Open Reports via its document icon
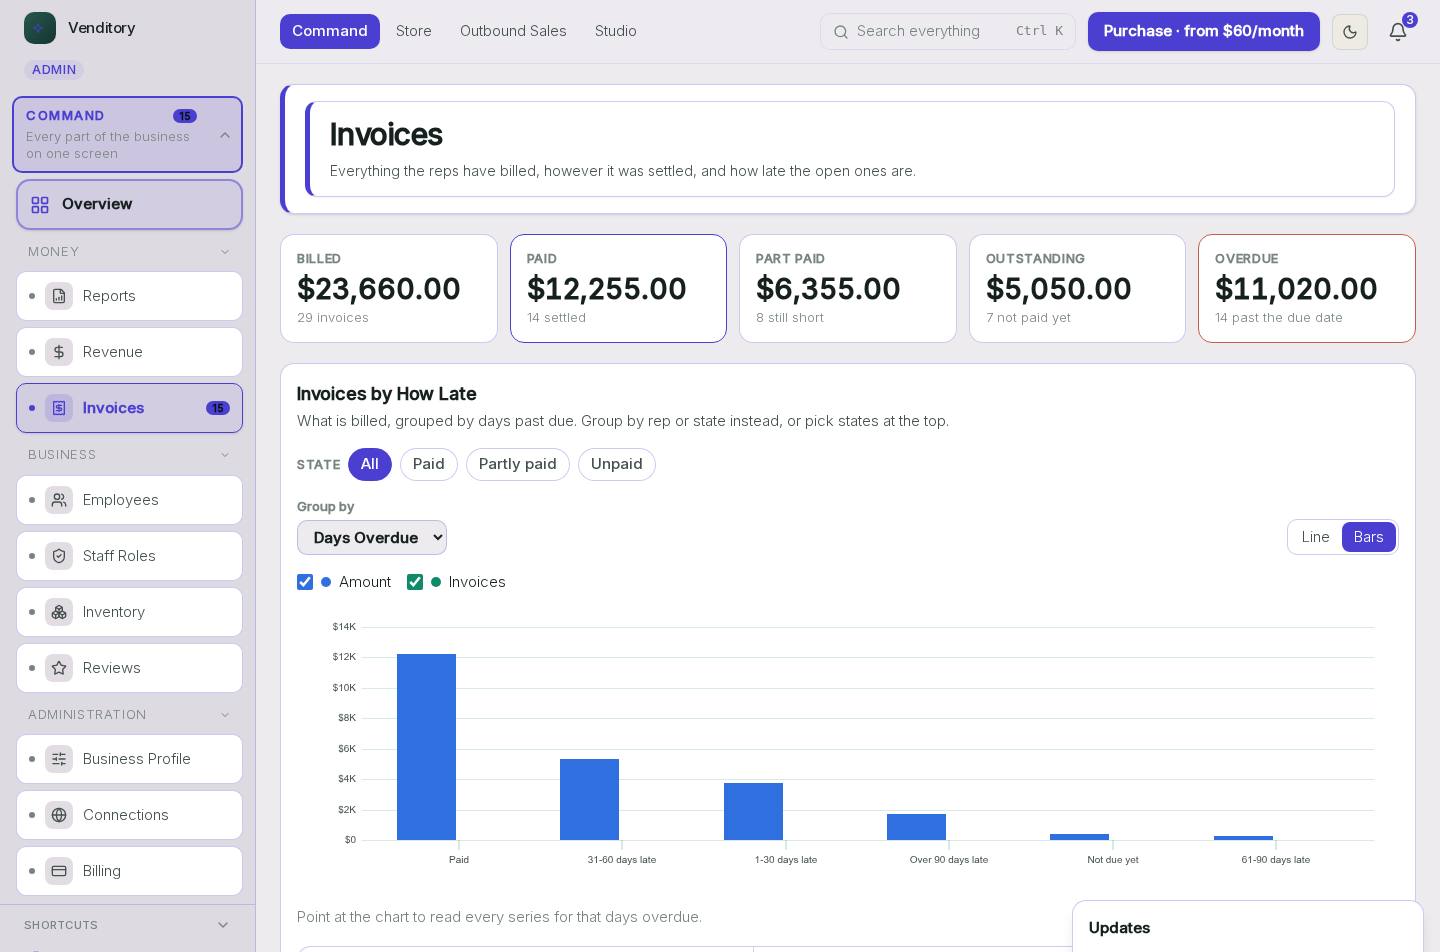The height and width of the screenshot is (952, 1440). 59,296
